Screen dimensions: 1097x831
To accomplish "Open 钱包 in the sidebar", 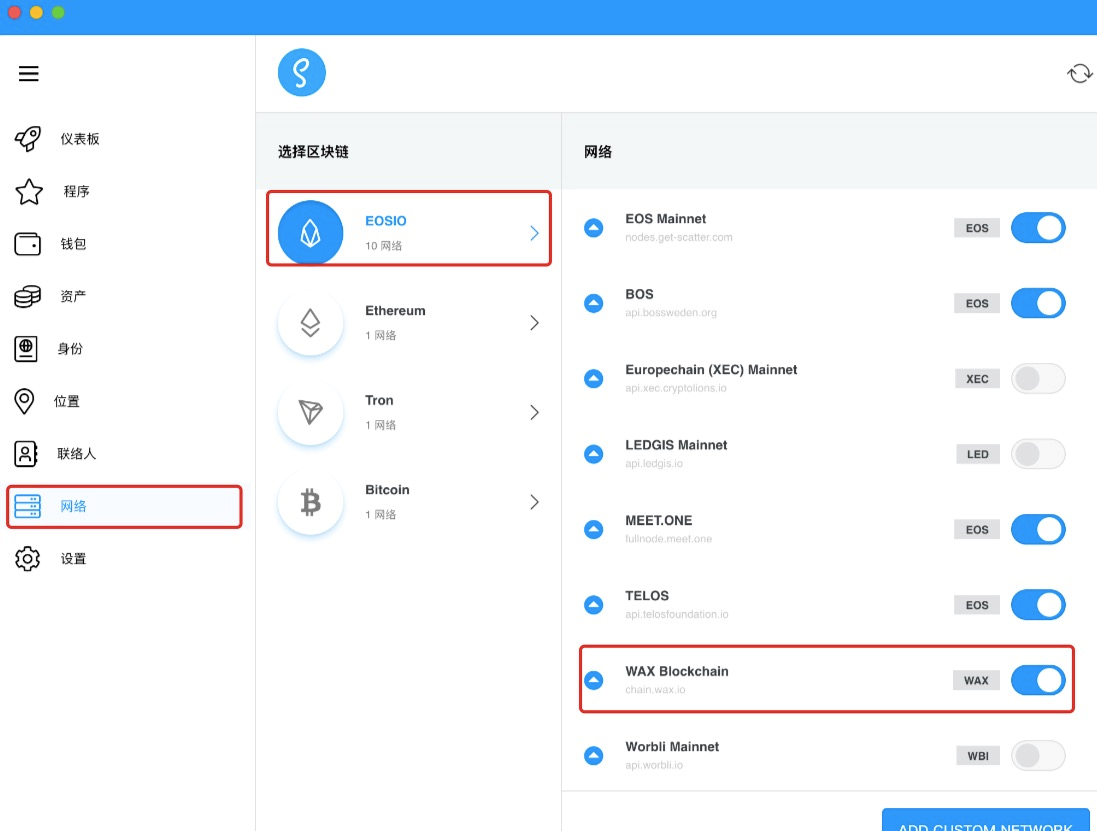I will pos(73,244).
